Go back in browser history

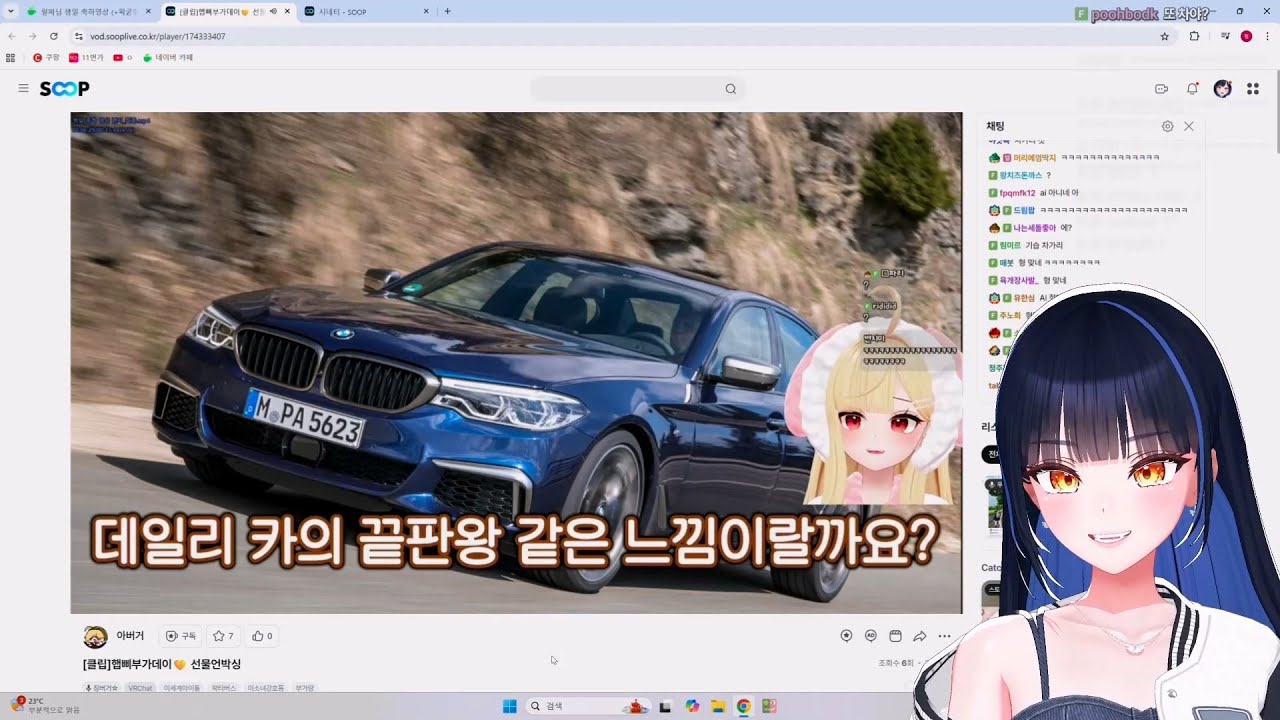pyautogui.click(x=12, y=36)
